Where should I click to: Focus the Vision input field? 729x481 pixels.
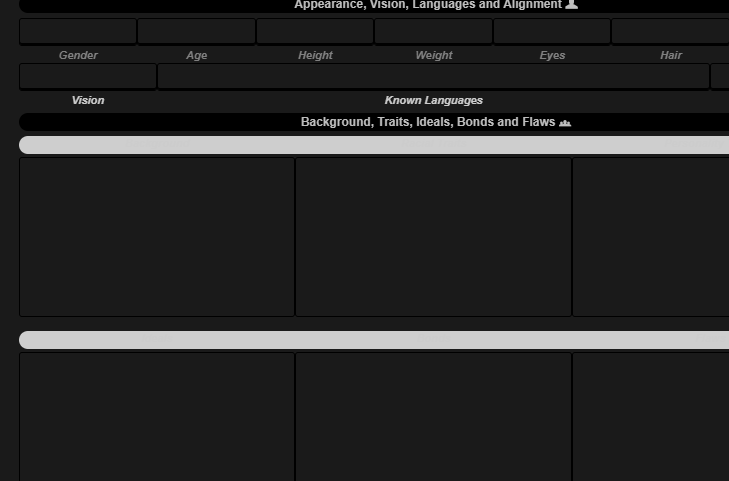88,76
